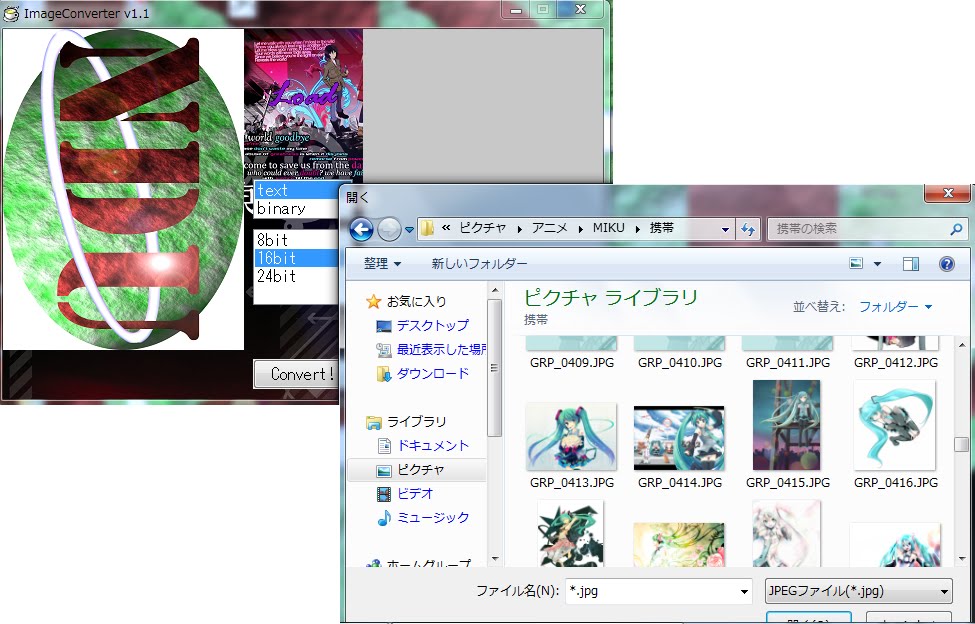This screenshot has height=624, width=975.
Task: Click 新しいフォルダー button
Action: 479,264
